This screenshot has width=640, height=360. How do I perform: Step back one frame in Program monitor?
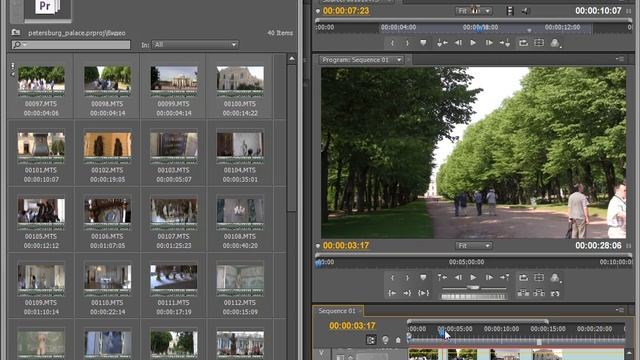[x=458, y=278]
